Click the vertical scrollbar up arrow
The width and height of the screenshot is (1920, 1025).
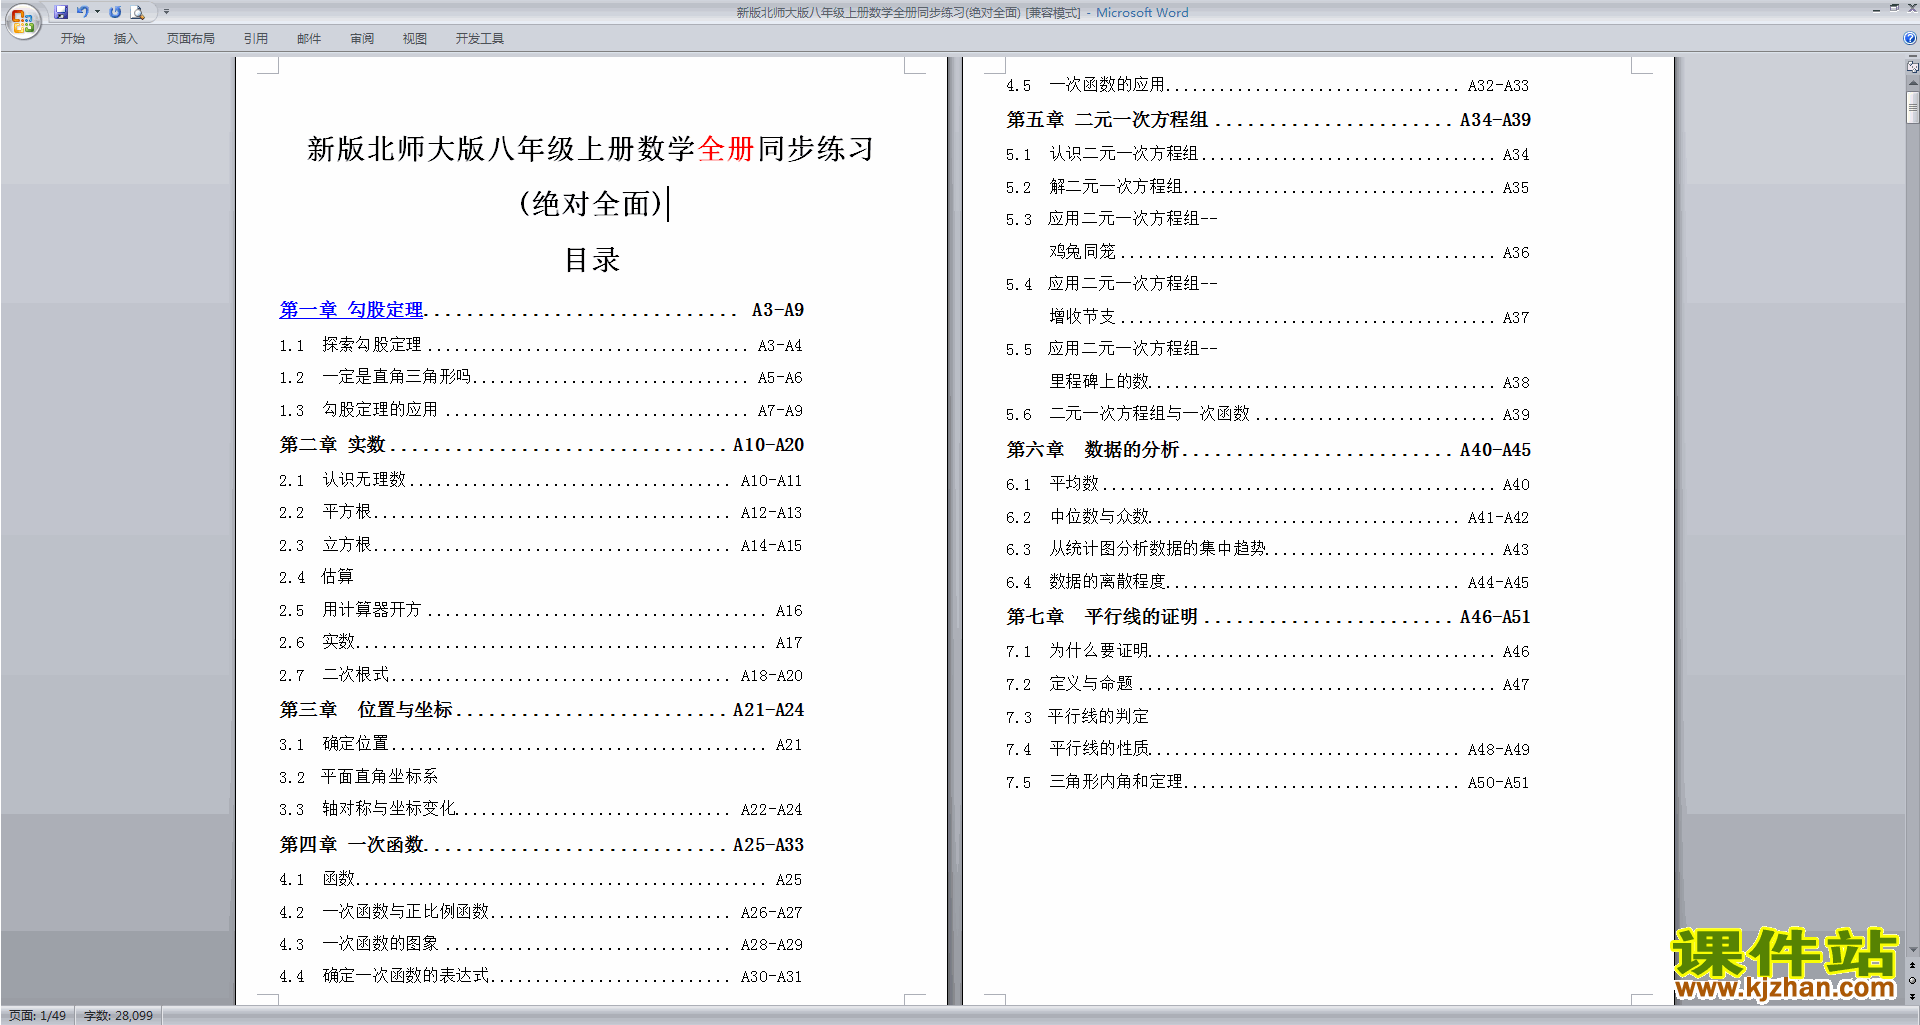point(1912,82)
